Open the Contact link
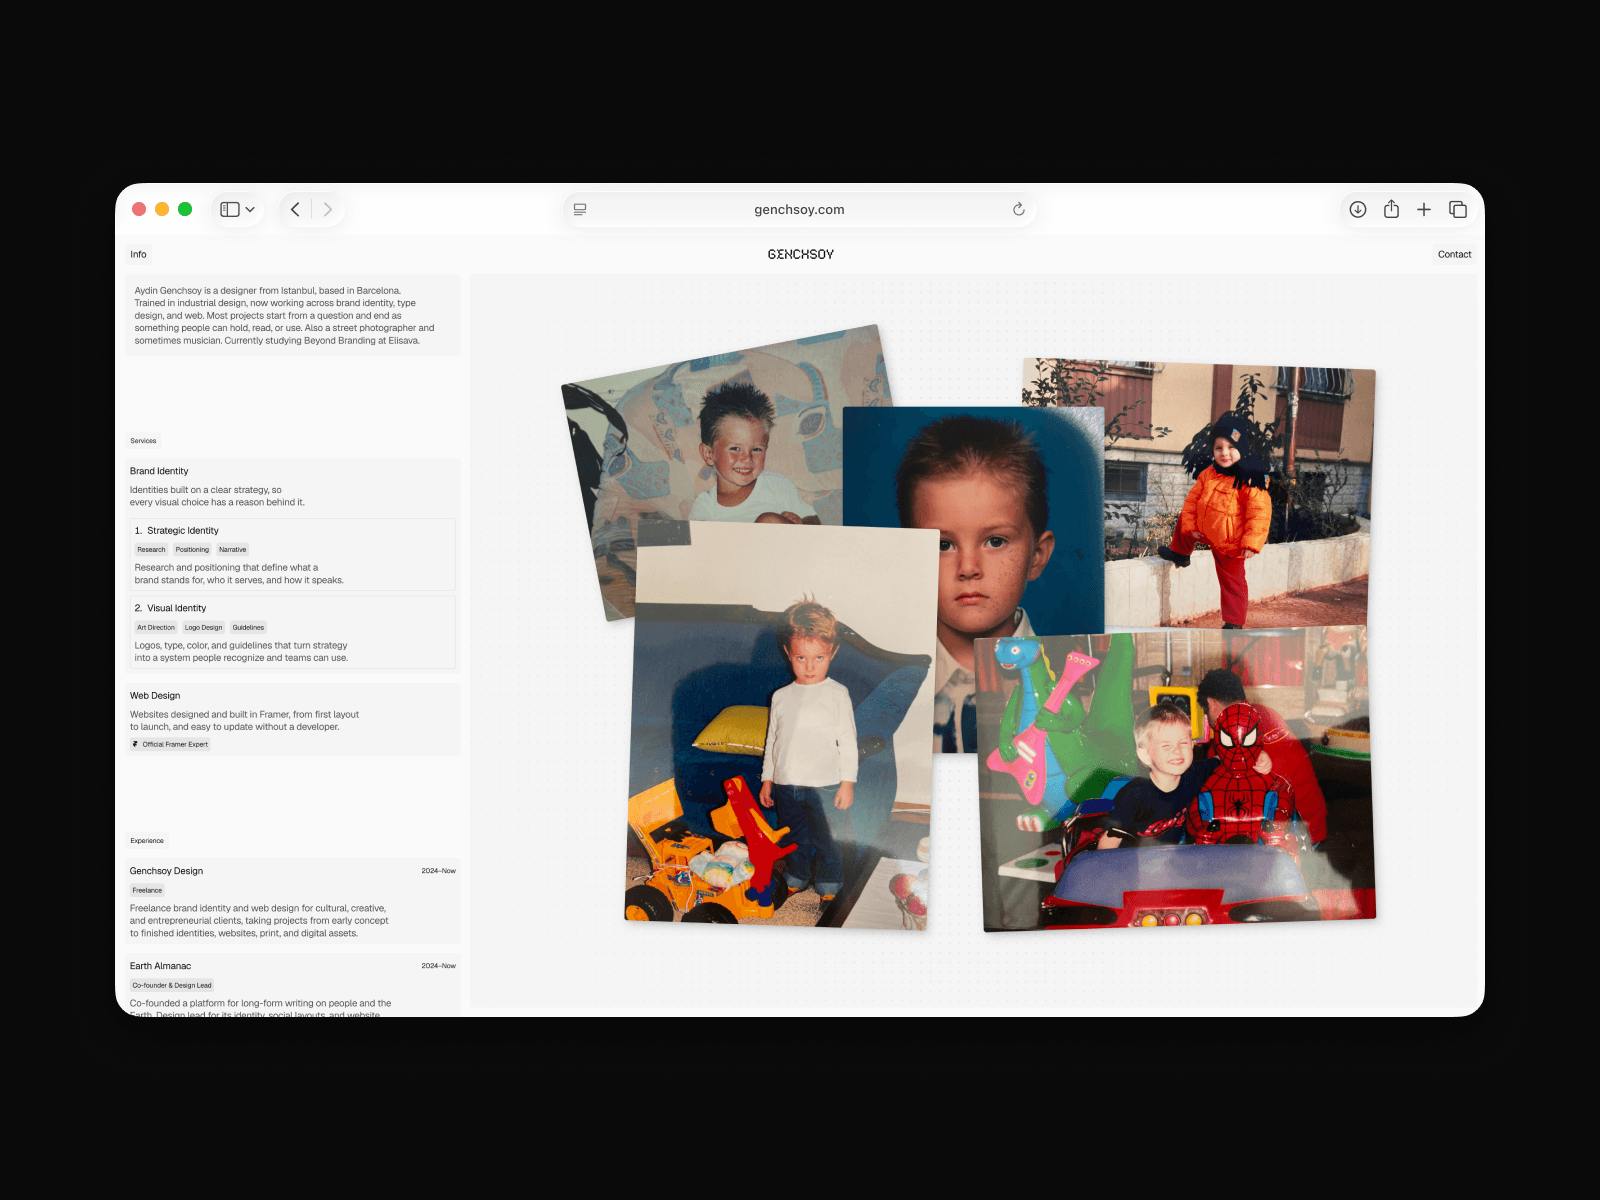1600x1200 pixels. click(1454, 254)
